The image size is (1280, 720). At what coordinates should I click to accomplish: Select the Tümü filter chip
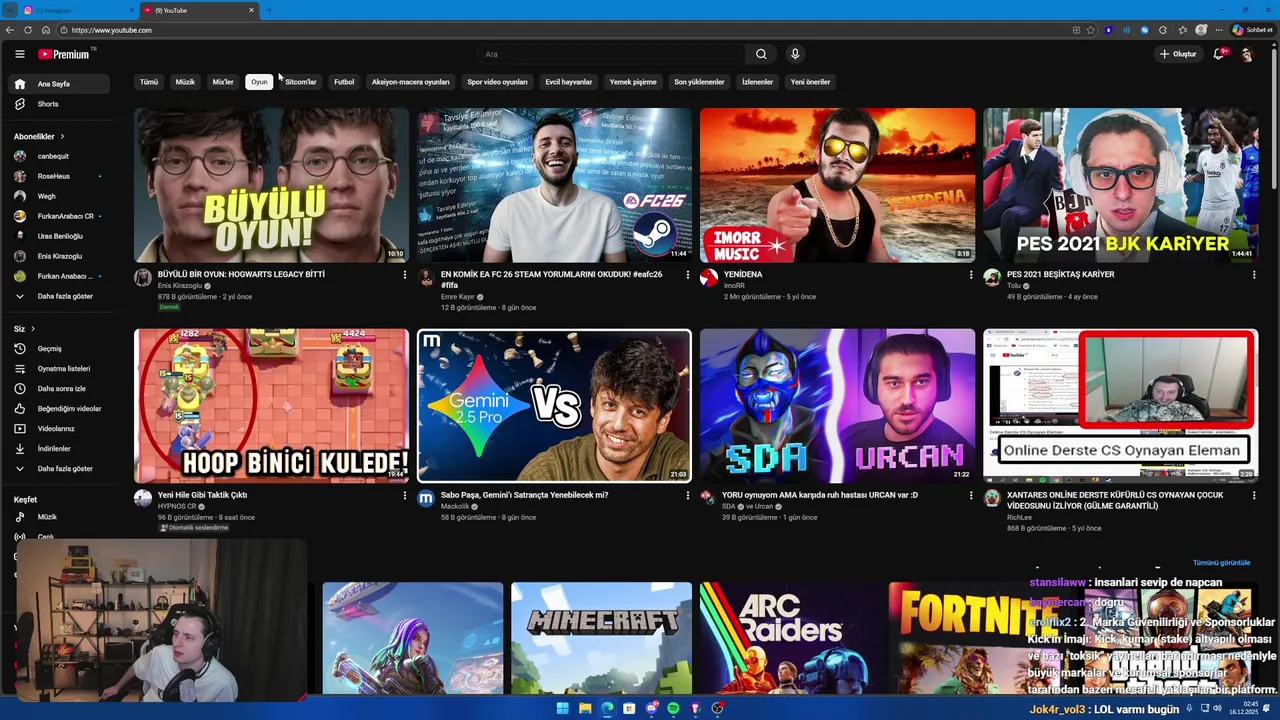149,82
